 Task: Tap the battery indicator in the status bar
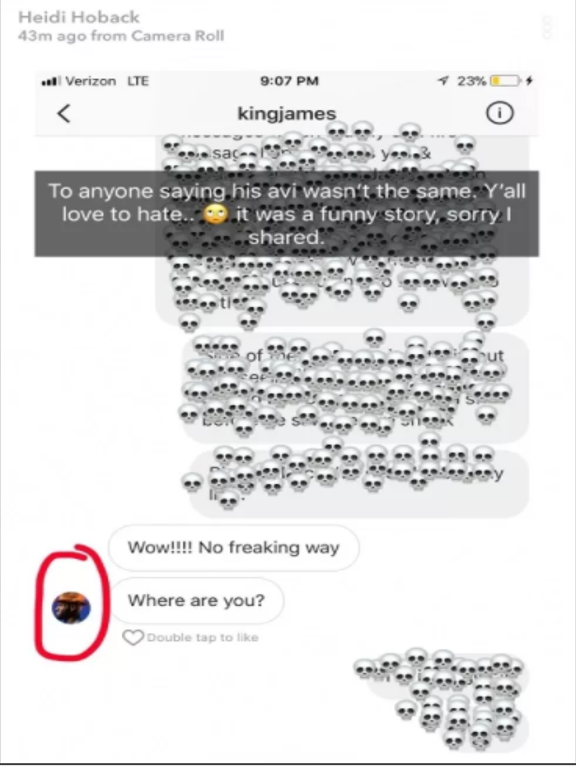[505, 81]
